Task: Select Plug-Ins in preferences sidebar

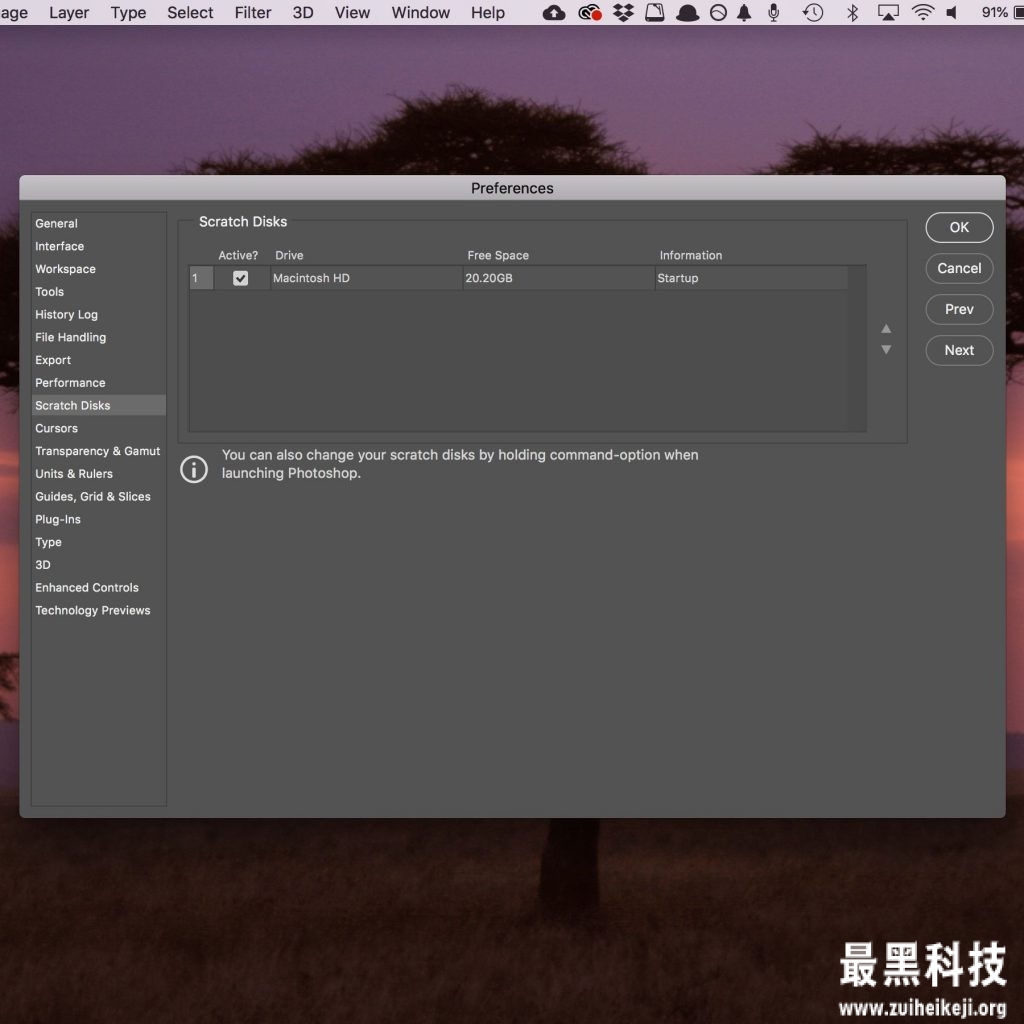Action: click(99, 520)
